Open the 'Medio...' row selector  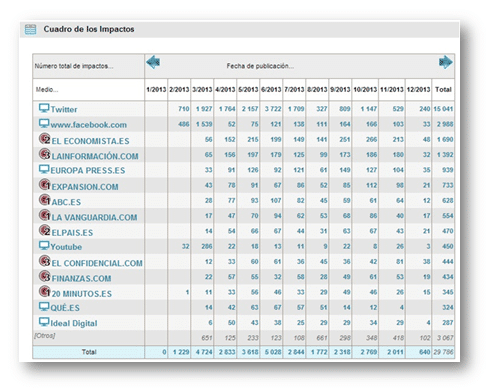click(47, 90)
